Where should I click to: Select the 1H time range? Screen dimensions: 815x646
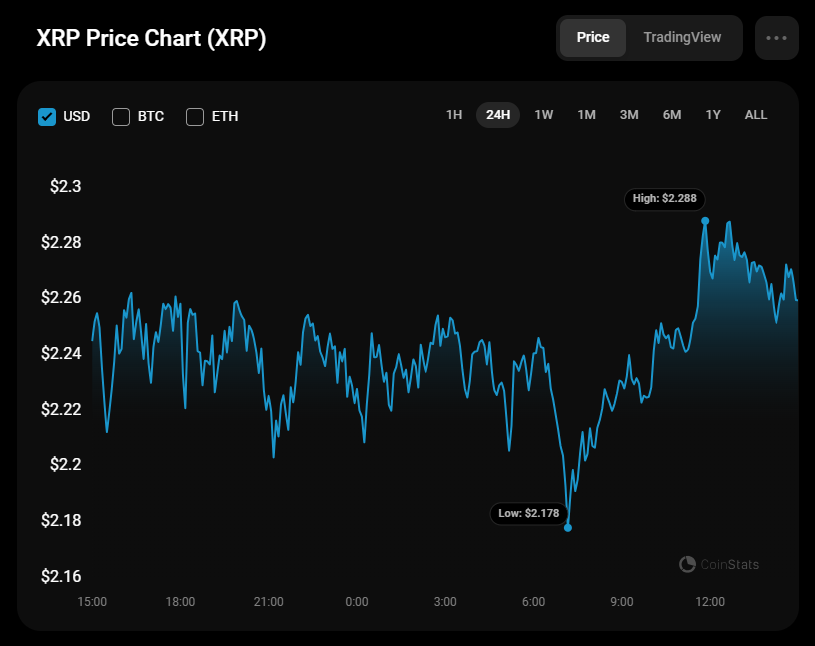[454, 115]
